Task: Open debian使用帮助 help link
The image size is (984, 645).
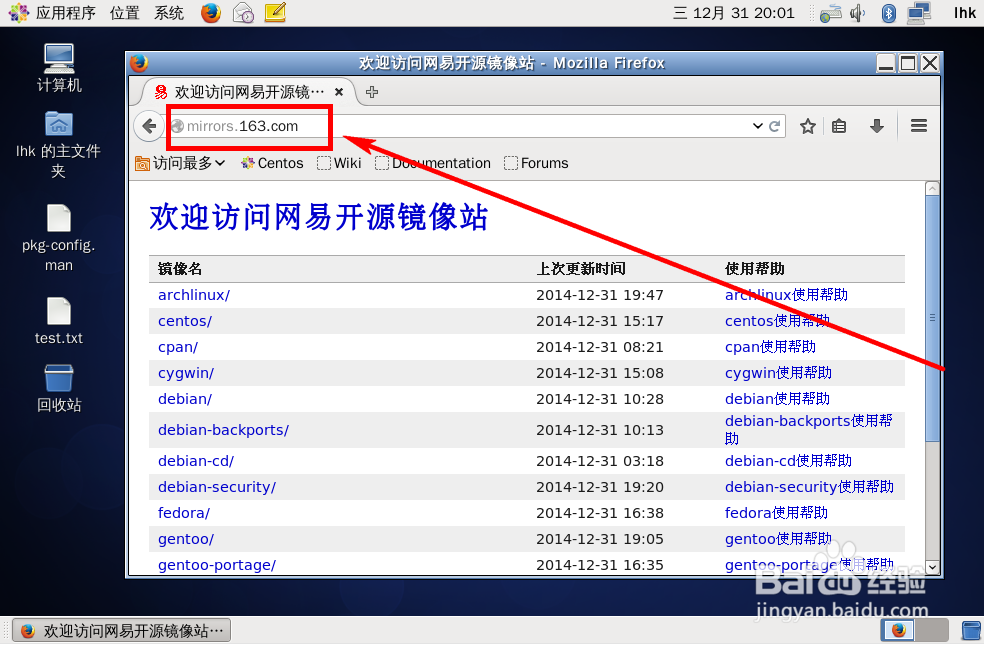Action: [778, 399]
